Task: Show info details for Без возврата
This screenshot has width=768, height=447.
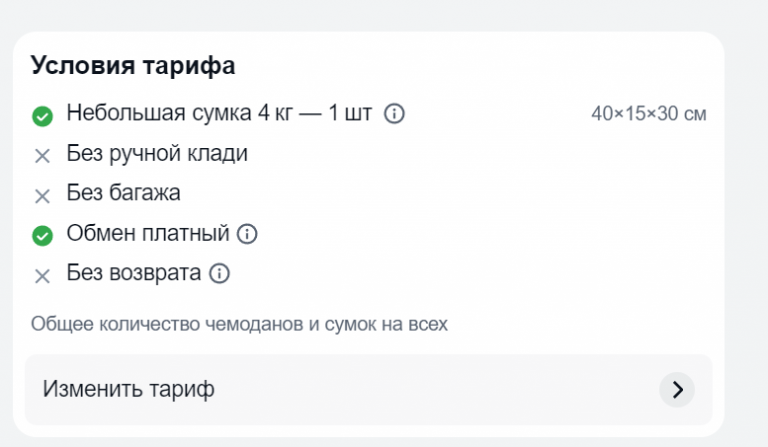Action: pos(220,273)
